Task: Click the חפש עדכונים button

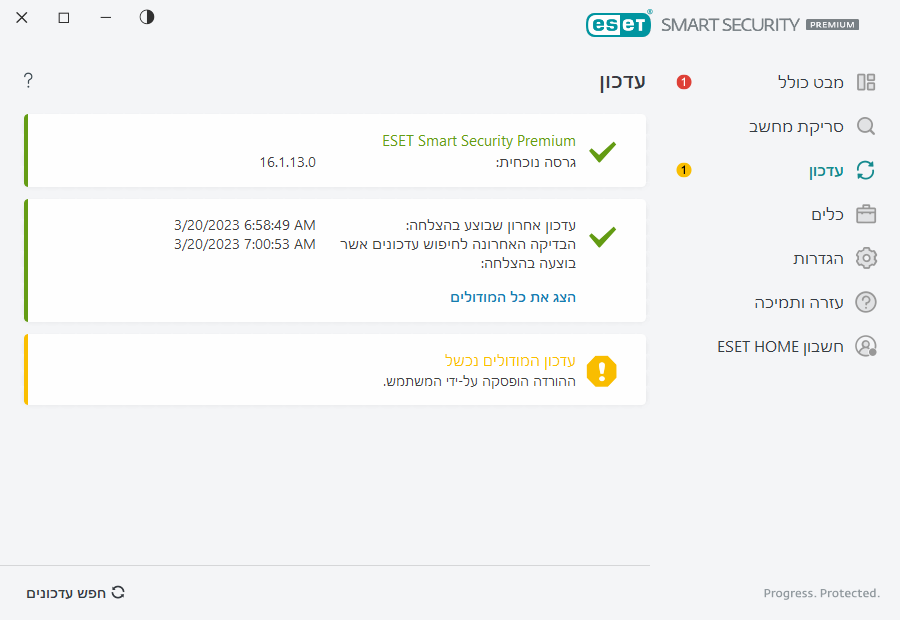Action: click(76, 593)
